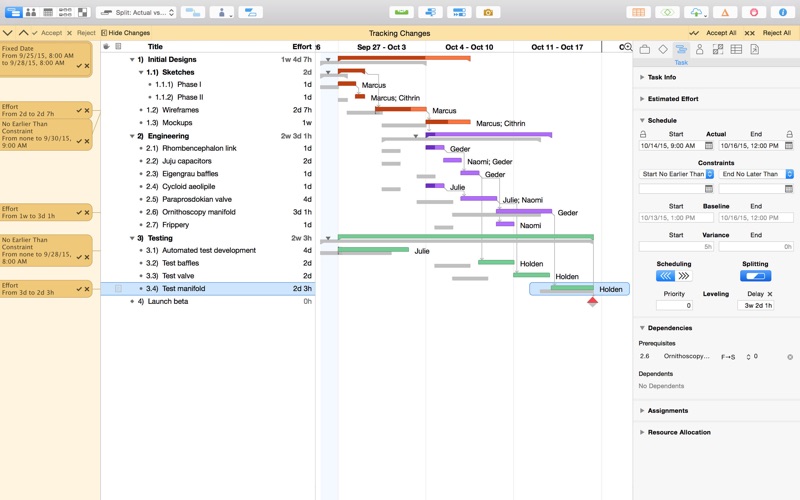Select the forward Scheduling direction button

tap(683, 276)
